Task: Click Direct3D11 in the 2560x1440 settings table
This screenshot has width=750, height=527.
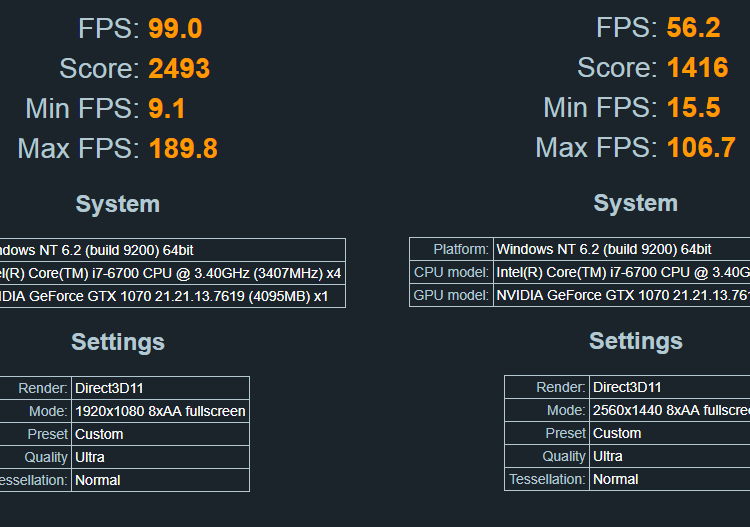Action: pyautogui.click(x=627, y=387)
